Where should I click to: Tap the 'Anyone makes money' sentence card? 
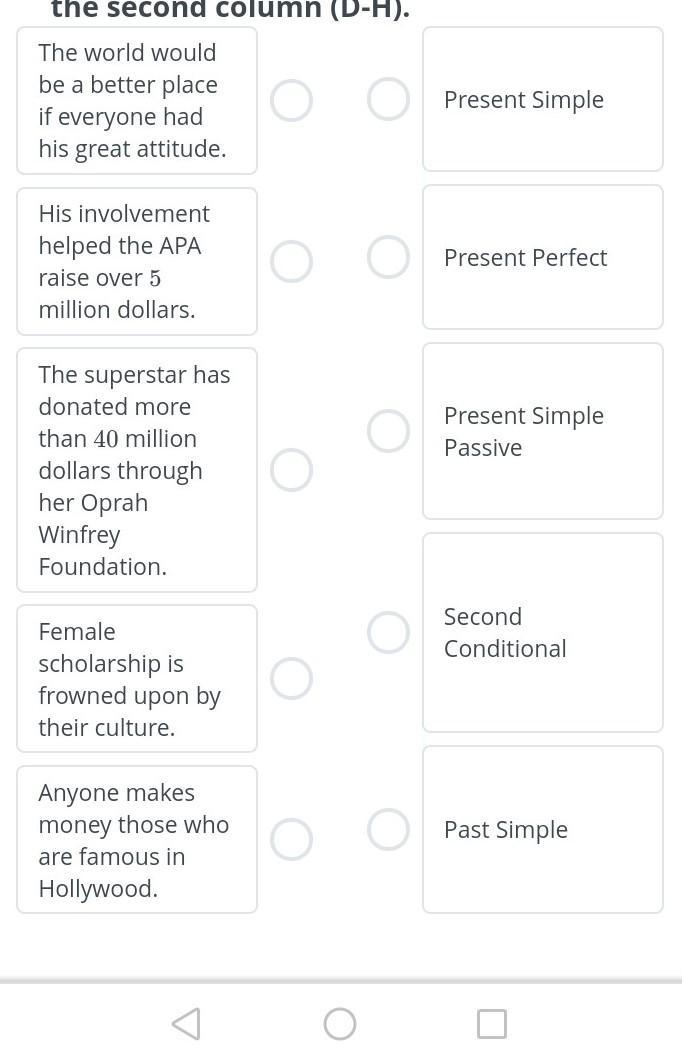pyautogui.click(x=136, y=839)
